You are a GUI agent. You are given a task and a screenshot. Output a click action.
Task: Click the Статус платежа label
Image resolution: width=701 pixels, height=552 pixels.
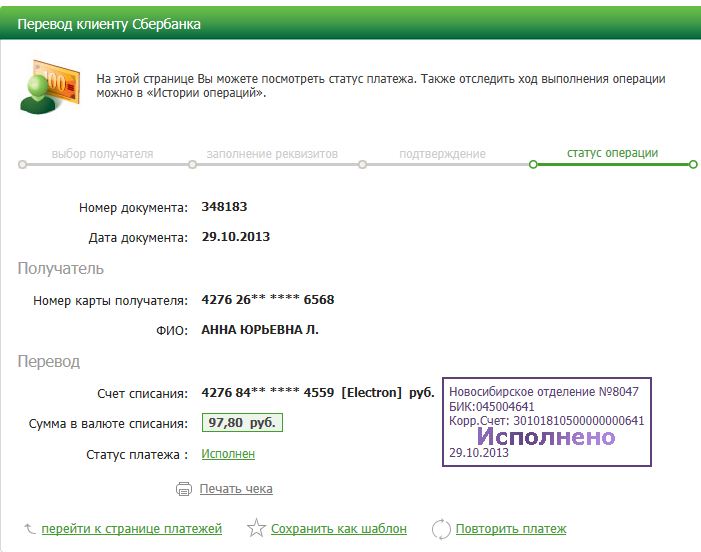pos(137,455)
